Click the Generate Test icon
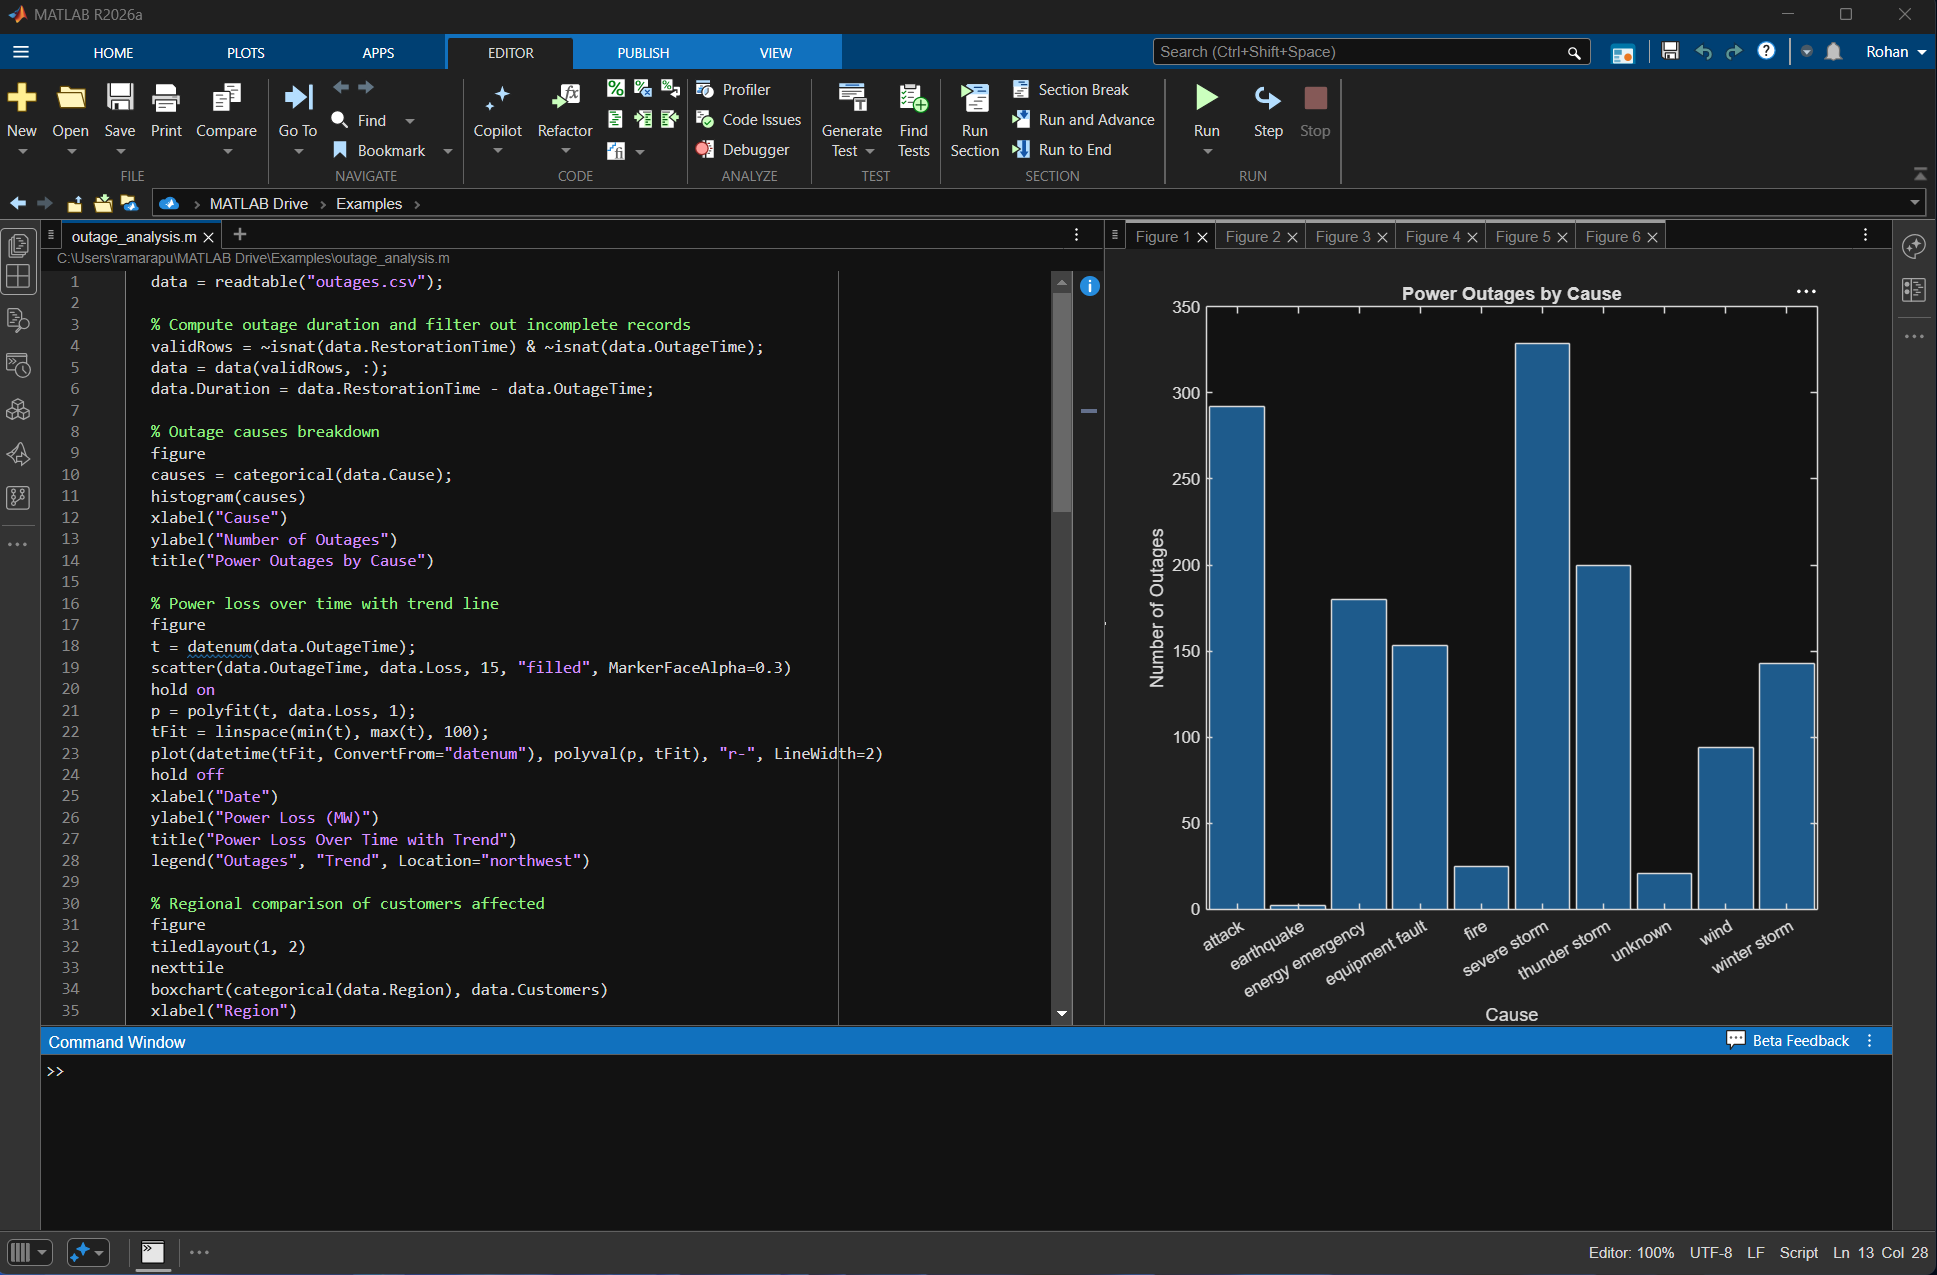Screen dimensions: 1937x1275 851,98
